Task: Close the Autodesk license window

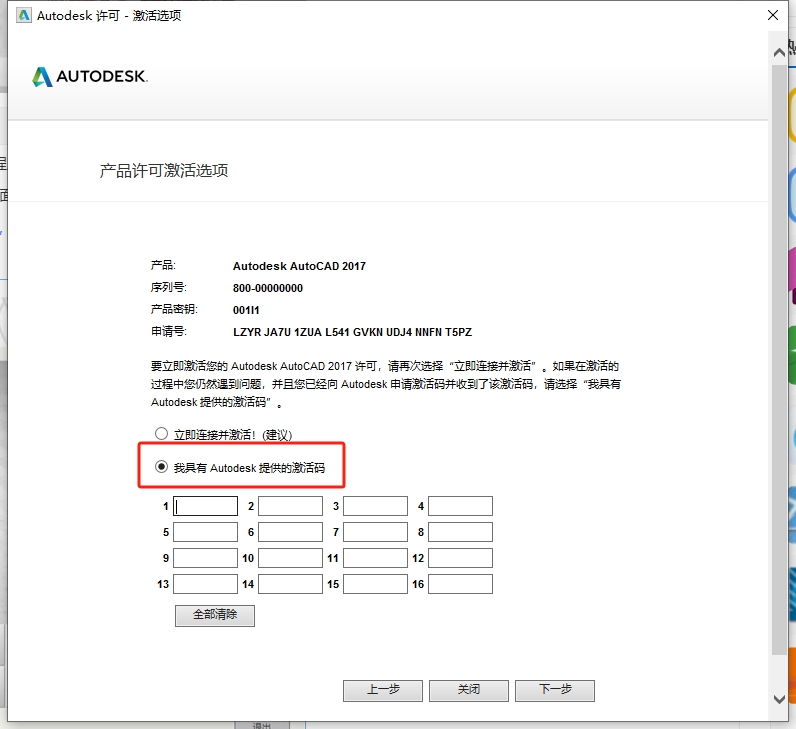Action: 773,15
